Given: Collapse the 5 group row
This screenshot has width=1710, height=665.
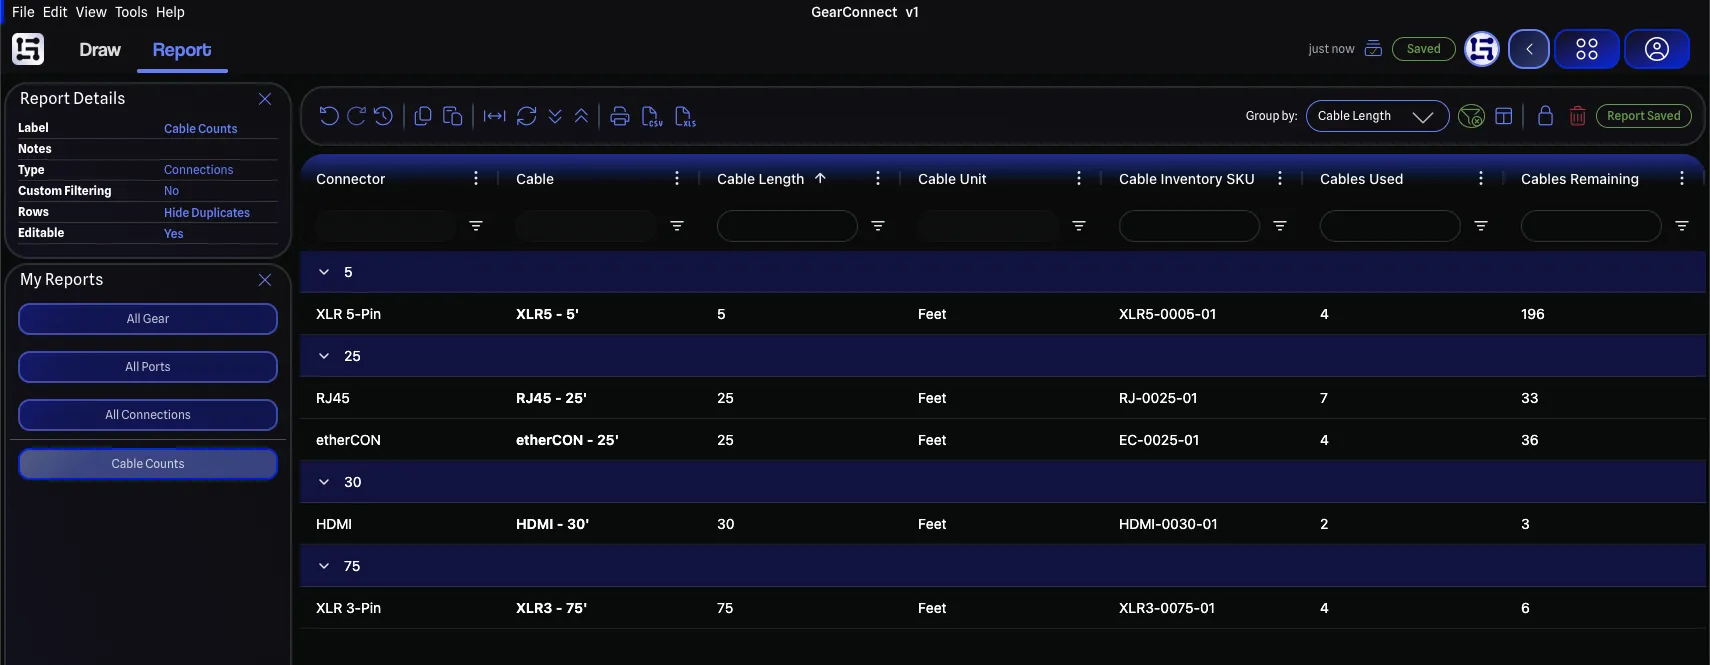Looking at the screenshot, I should pos(324,272).
